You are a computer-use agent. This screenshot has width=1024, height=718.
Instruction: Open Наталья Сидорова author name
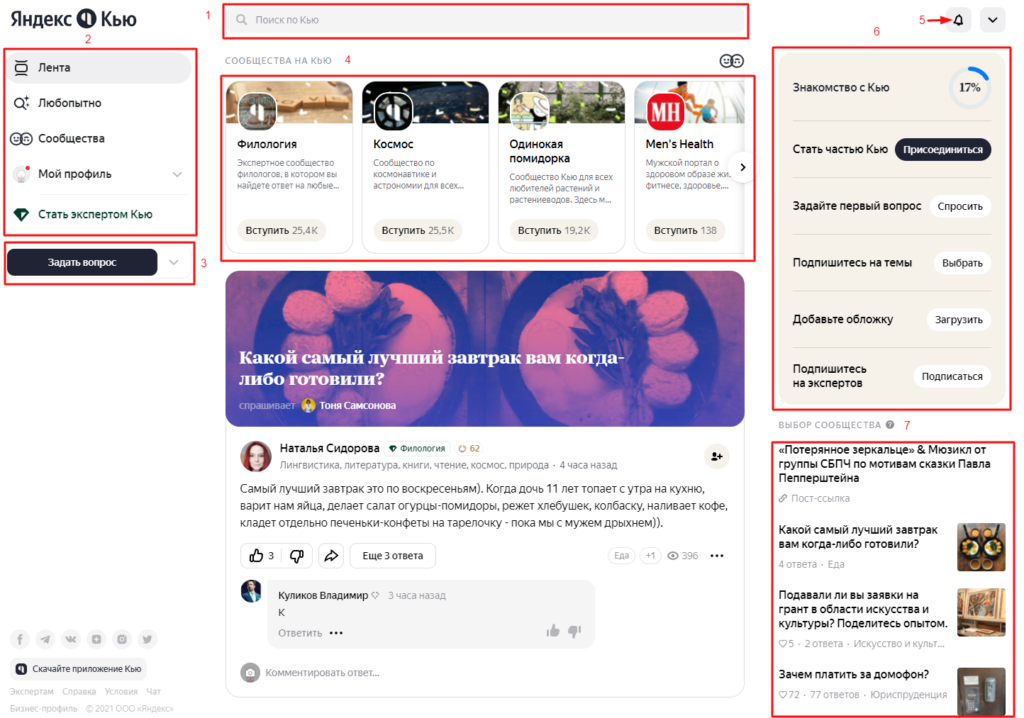tap(329, 448)
